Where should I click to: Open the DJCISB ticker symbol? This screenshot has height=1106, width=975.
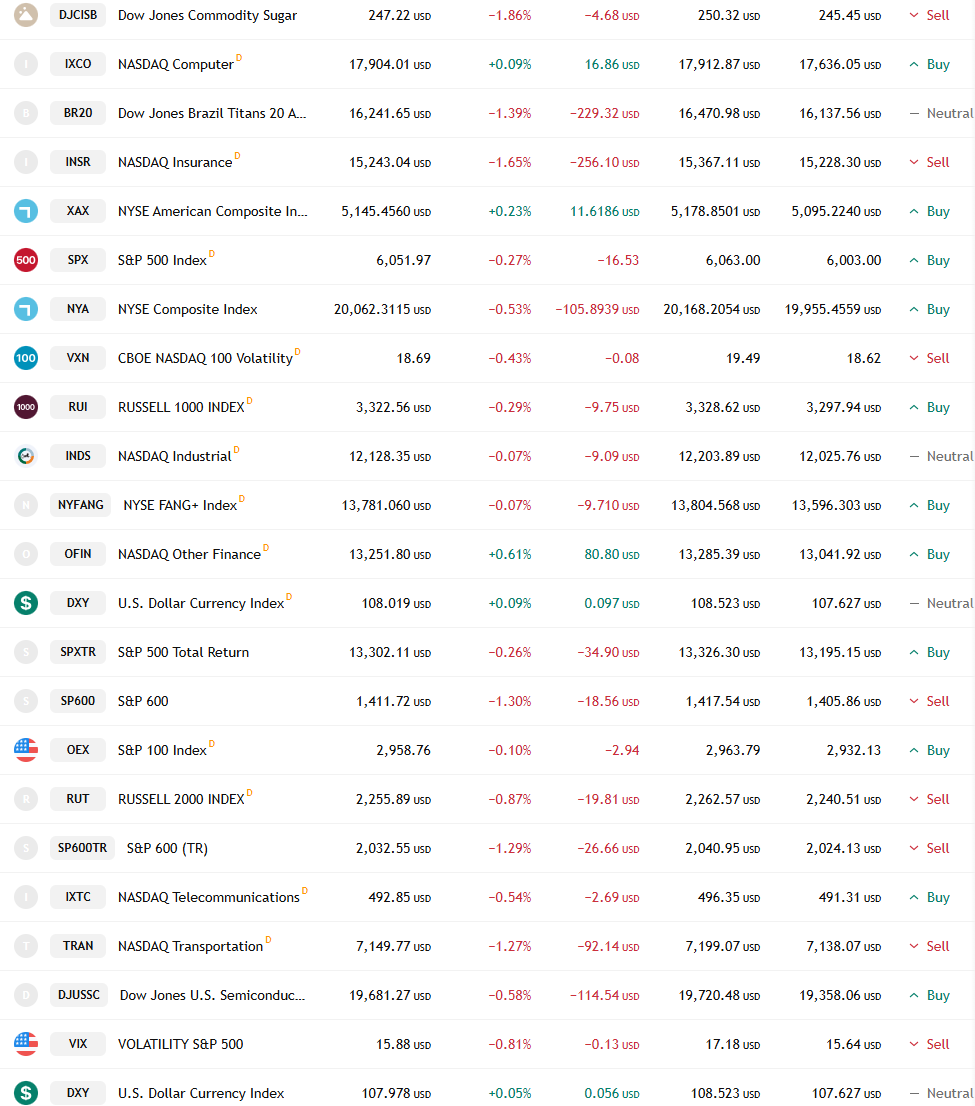pos(78,15)
